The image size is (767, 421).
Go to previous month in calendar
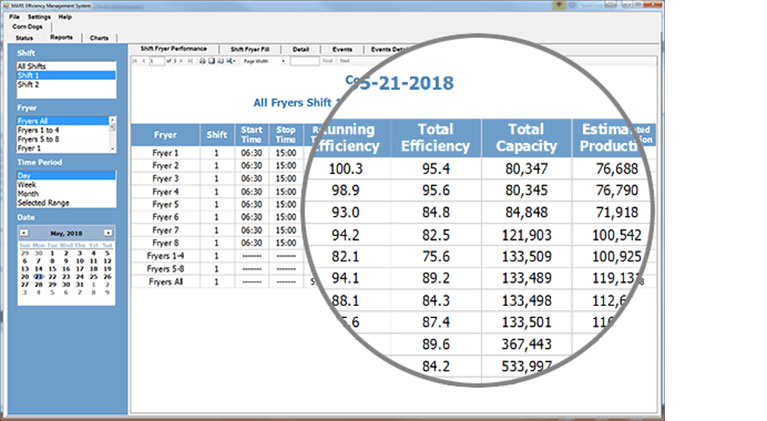coord(24,232)
